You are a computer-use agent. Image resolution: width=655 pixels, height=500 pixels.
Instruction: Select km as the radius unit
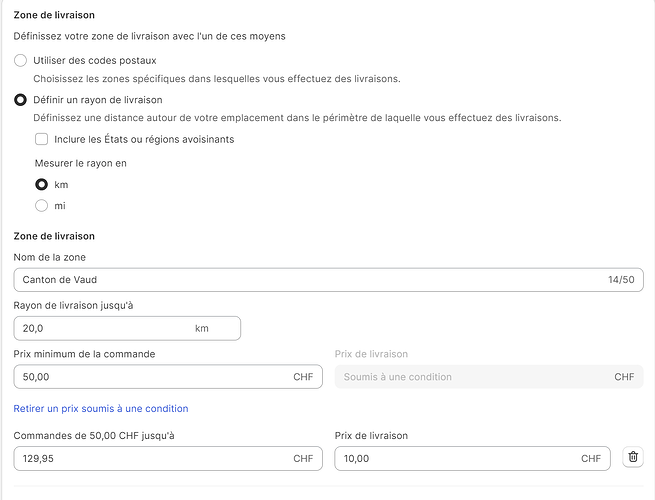tap(42, 185)
